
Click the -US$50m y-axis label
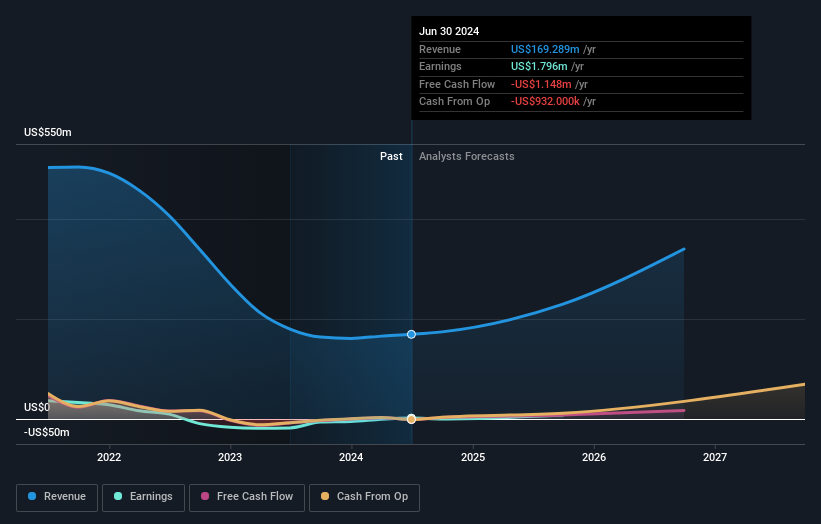(47, 432)
